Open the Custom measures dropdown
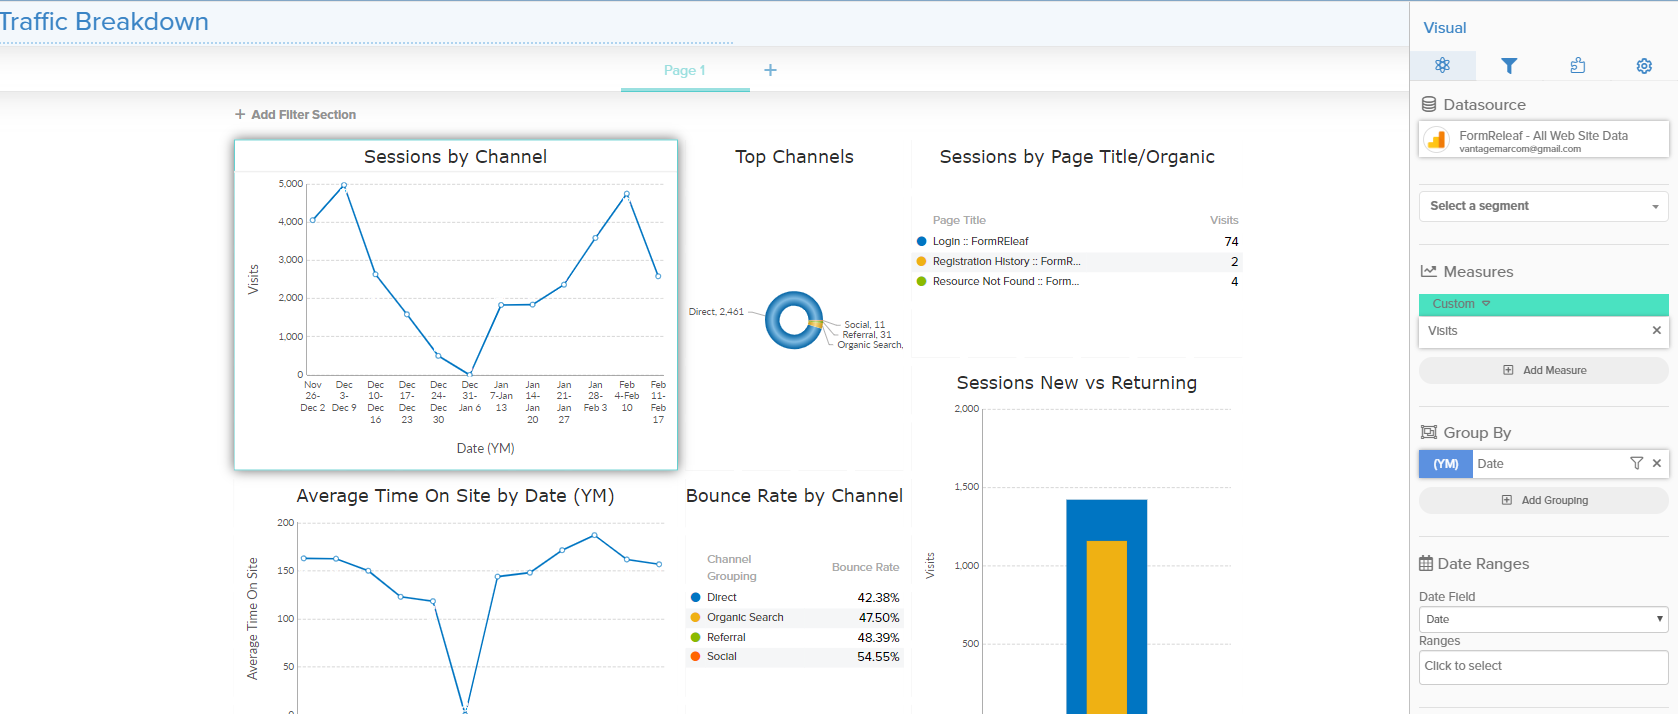 point(1461,304)
